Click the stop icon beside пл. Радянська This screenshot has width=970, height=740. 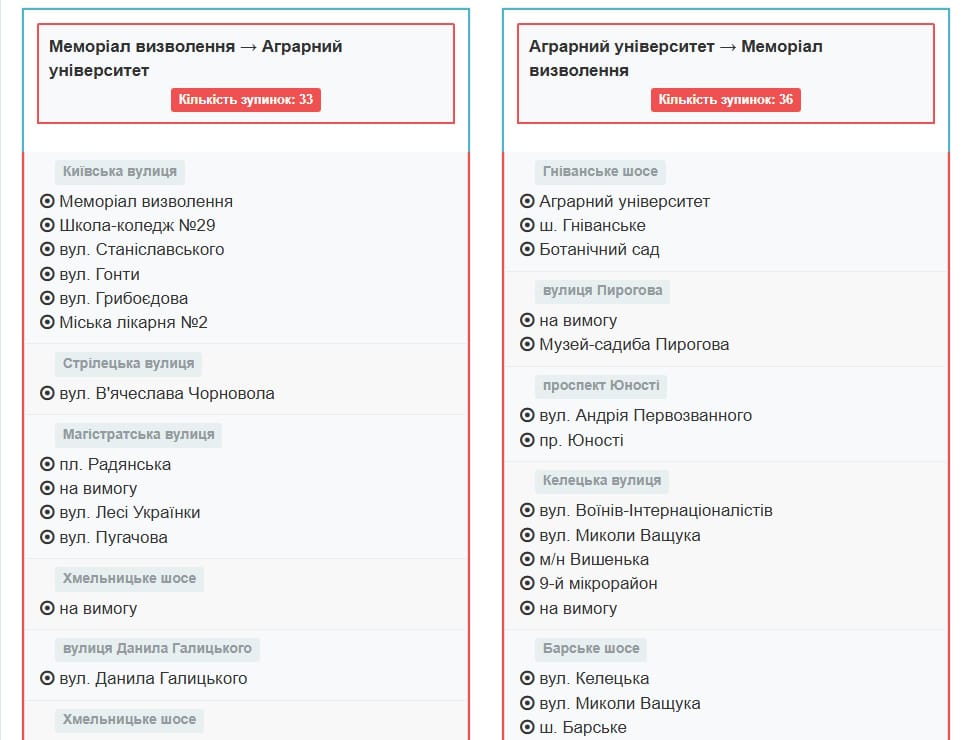[47, 464]
